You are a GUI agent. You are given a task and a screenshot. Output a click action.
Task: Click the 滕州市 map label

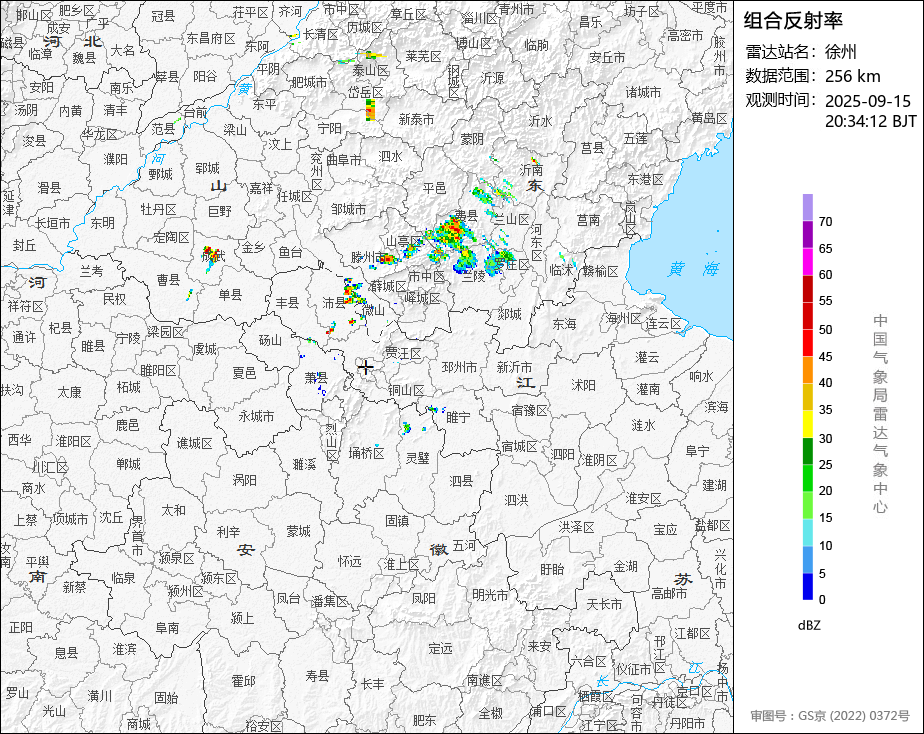(368, 257)
